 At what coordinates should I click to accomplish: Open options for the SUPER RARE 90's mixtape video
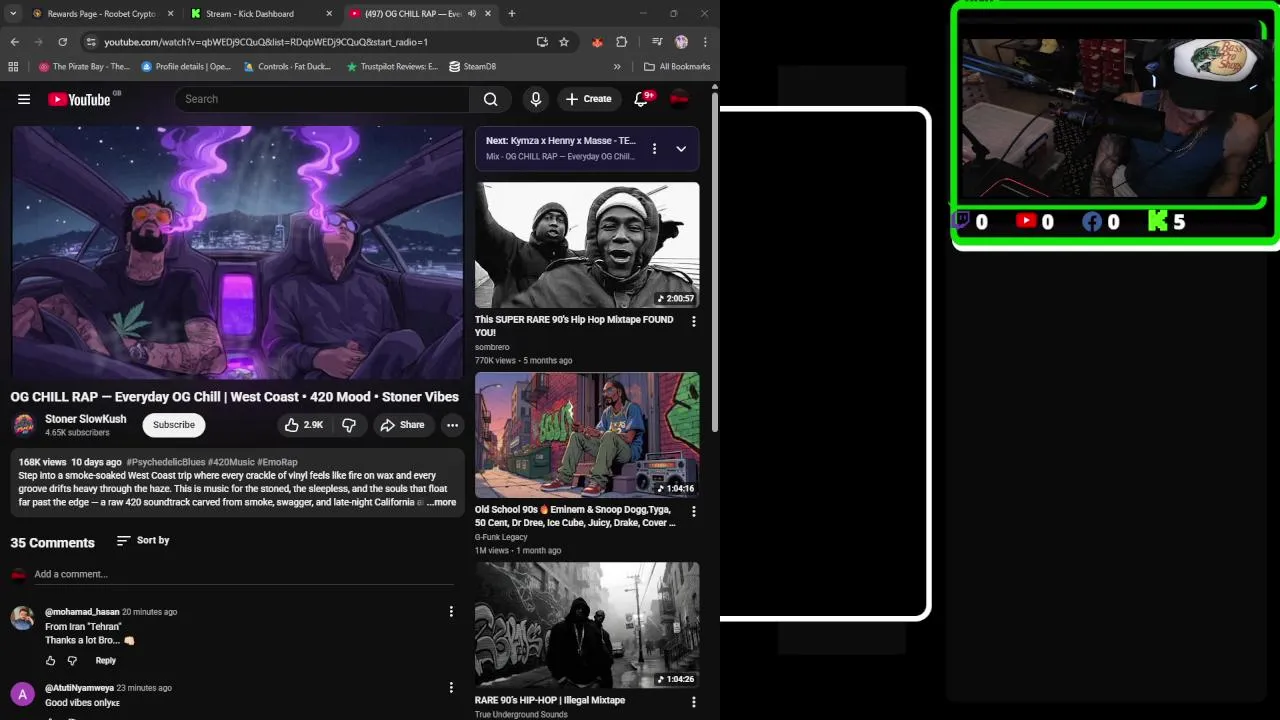click(x=693, y=321)
